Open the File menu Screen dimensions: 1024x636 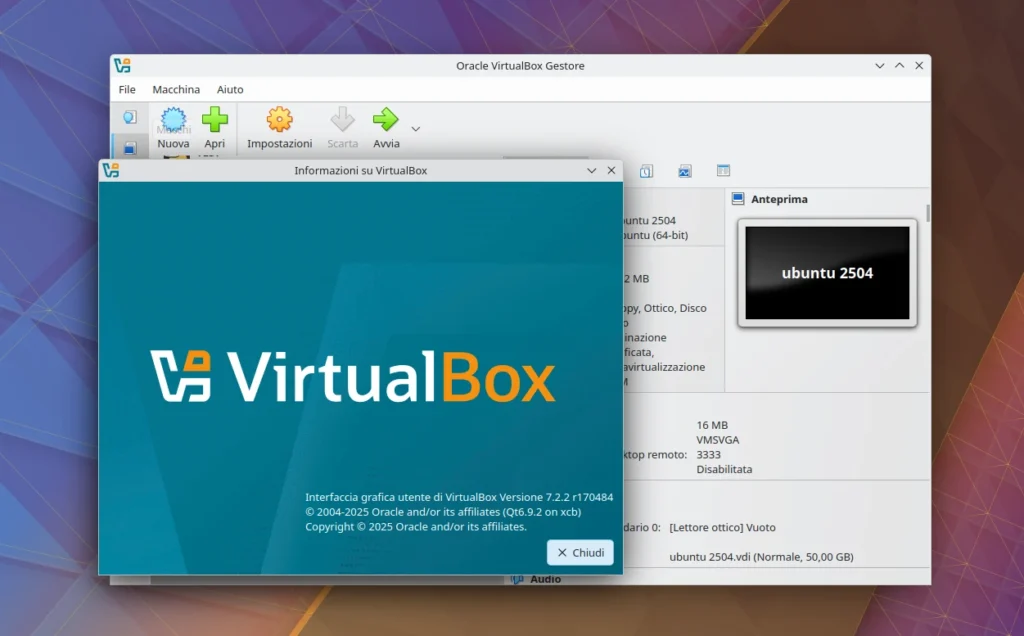(x=127, y=89)
